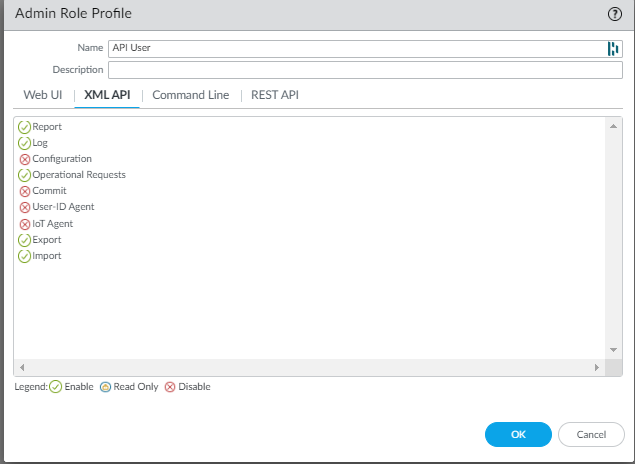Screen dimensions: 635x464
Task: Click the horizontal scroll right arrow
Action: (597, 367)
